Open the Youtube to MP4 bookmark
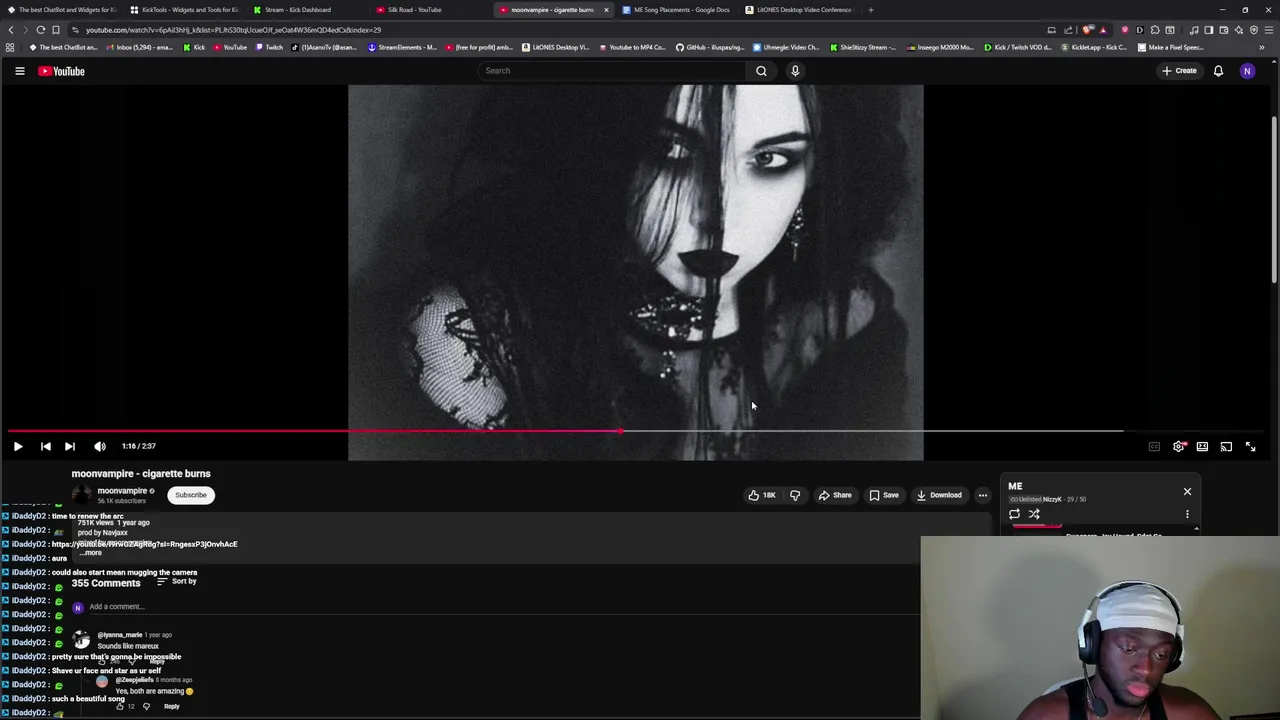 pos(632,47)
